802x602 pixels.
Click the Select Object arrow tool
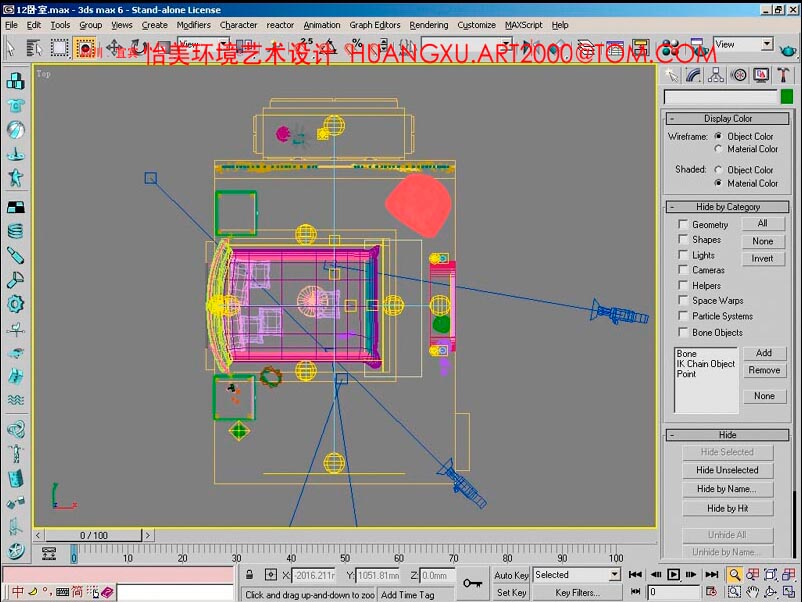click(x=10, y=49)
